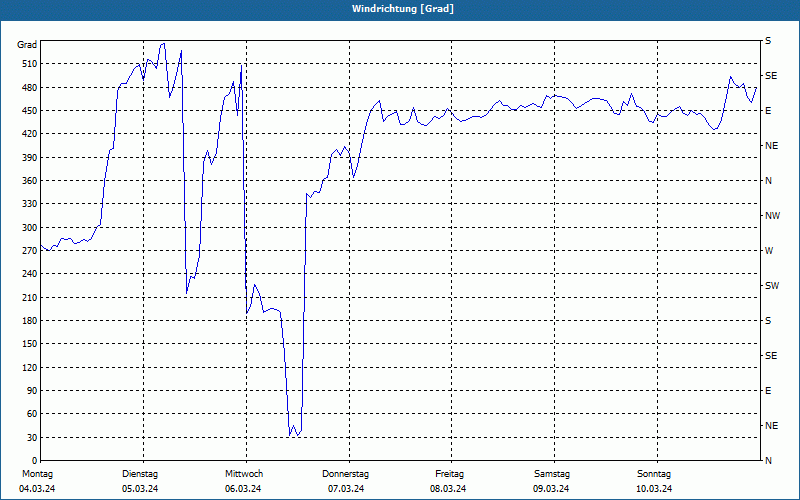Viewport: 800px width, 500px height.
Task: Click the date 06.03.24
Action: point(243,489)
